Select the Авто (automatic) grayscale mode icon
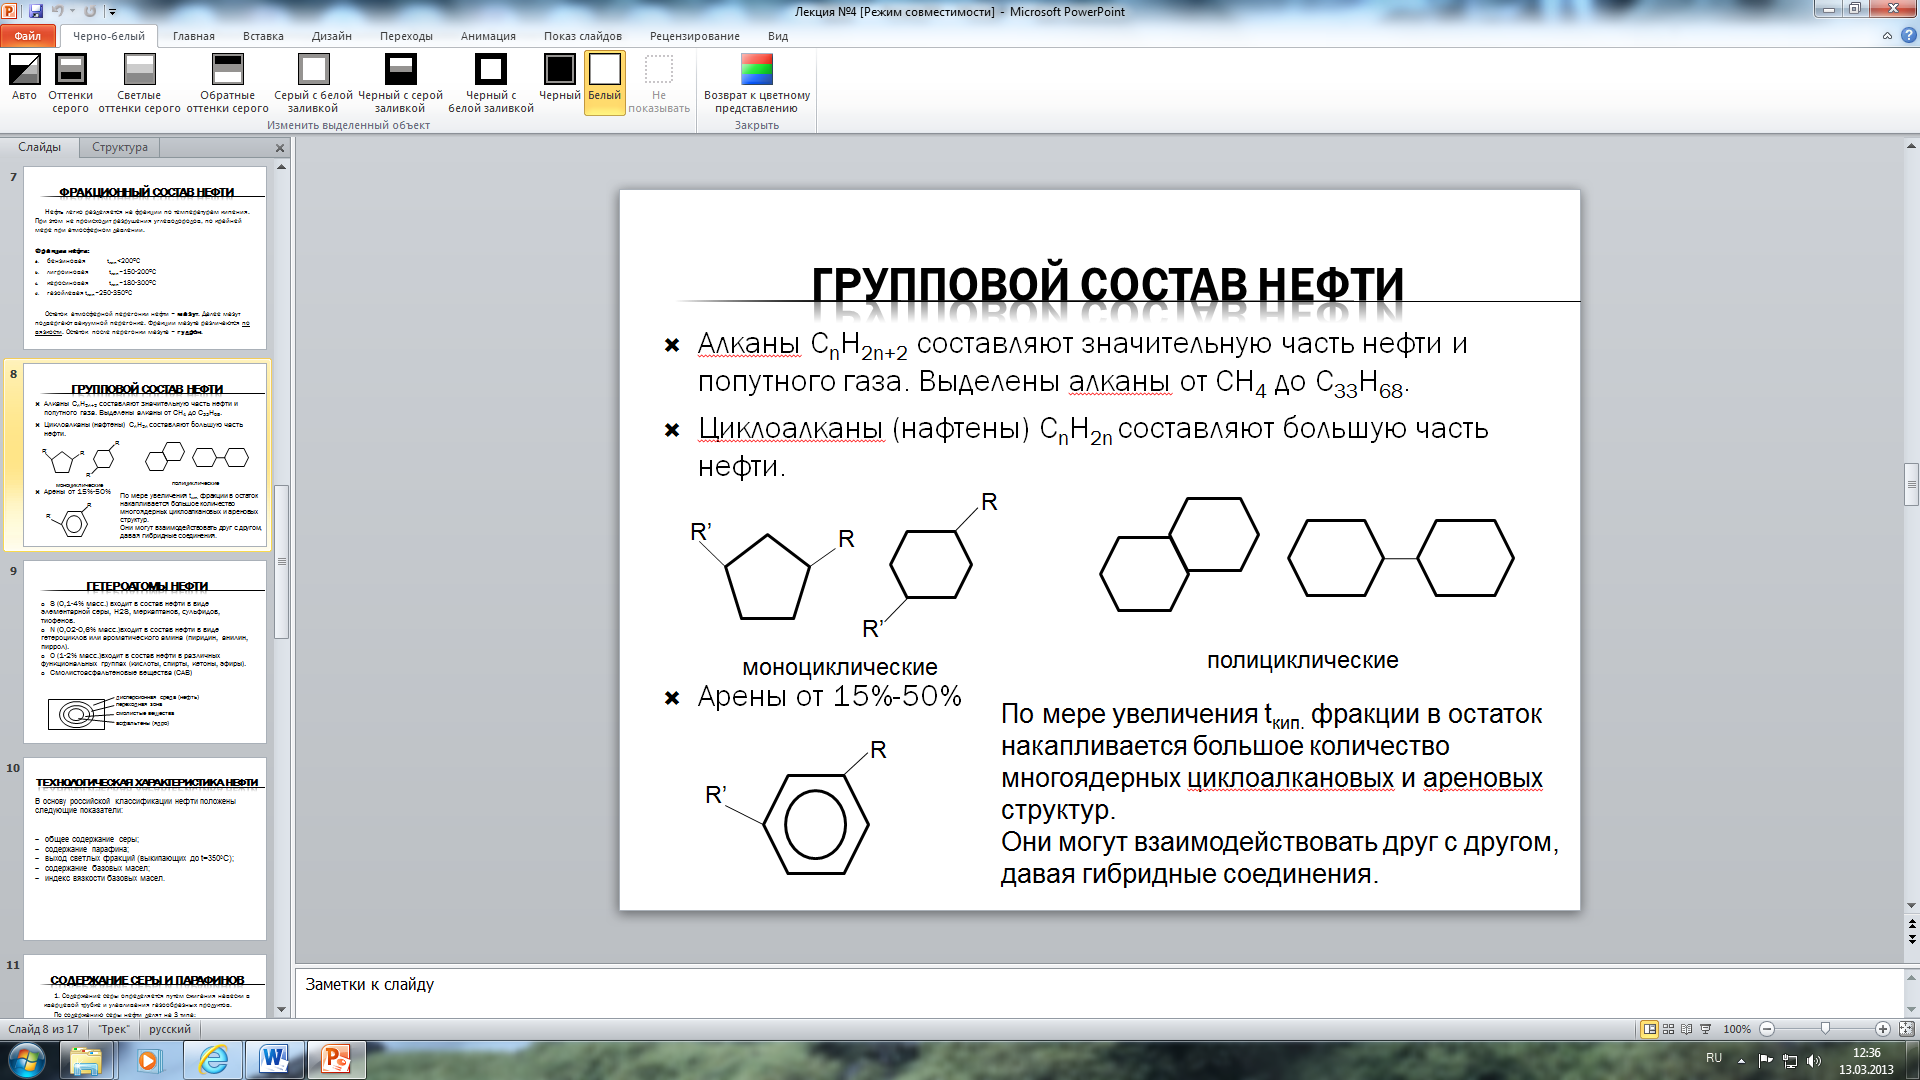The width and height of the screenshot is (1920, 1080). pos(24,70)
